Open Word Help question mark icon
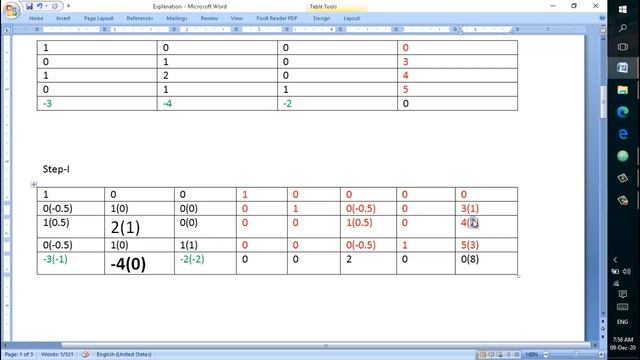Image resolution: width=640 pixels, height=360 pixels. pyautogui.click(x=602, y=18)
